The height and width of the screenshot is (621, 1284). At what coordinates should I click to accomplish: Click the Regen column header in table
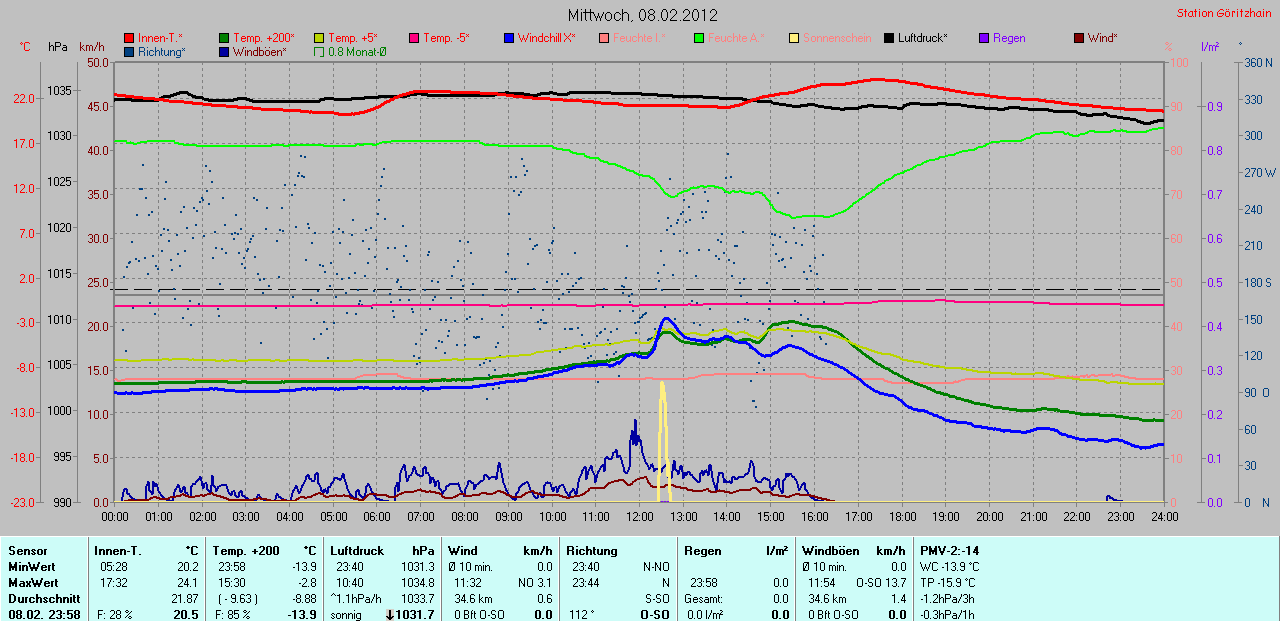click(x=704, y=550)
